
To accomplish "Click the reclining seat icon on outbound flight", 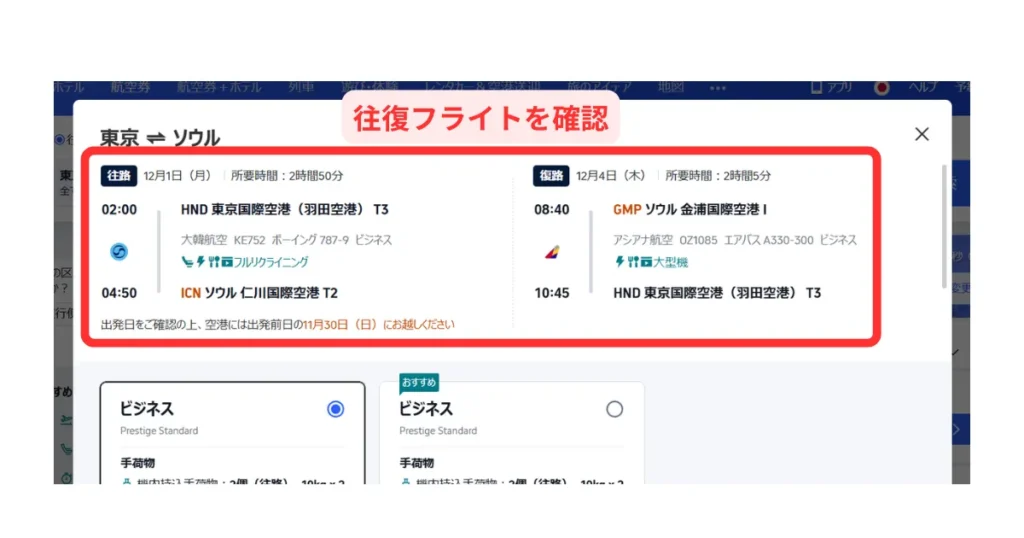I will pos(186,262).
